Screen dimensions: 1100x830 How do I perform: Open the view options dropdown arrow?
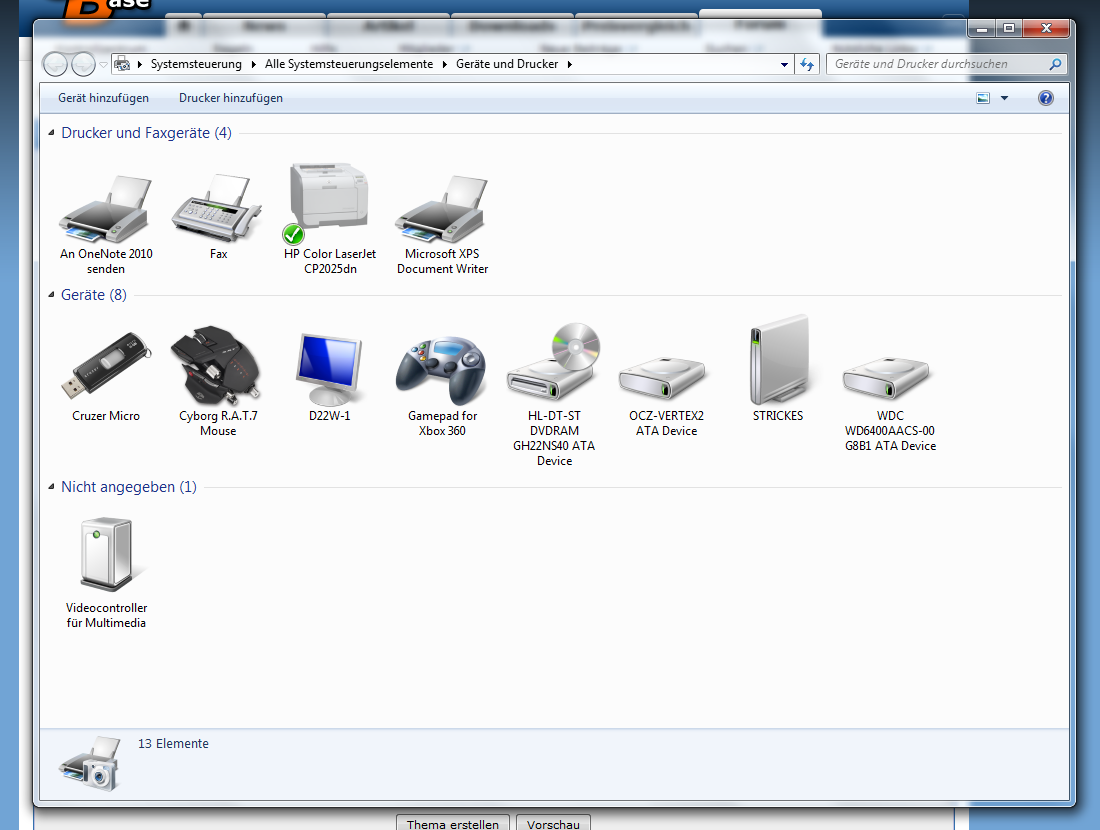(x=1004, y=98)
